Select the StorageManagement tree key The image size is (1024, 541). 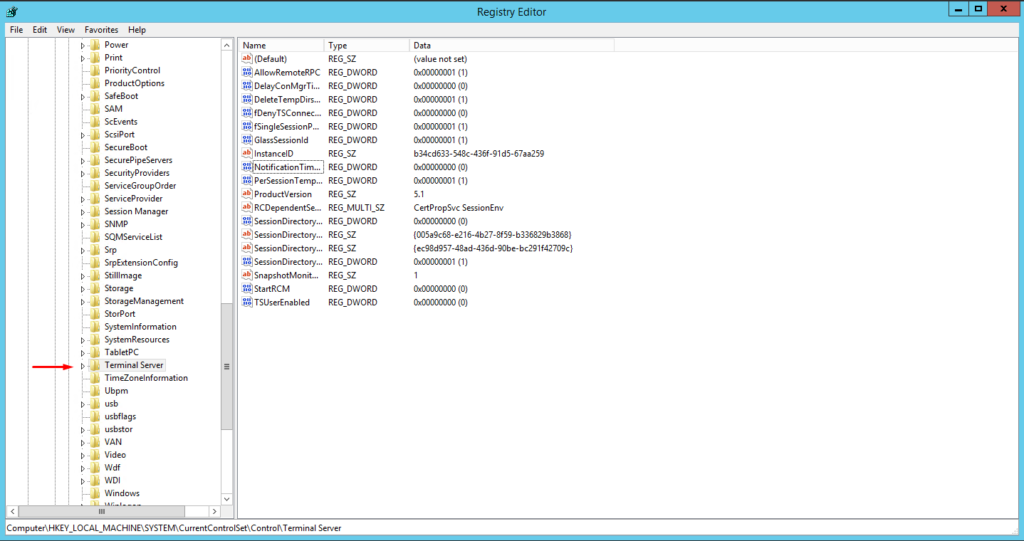coord(144,301)
